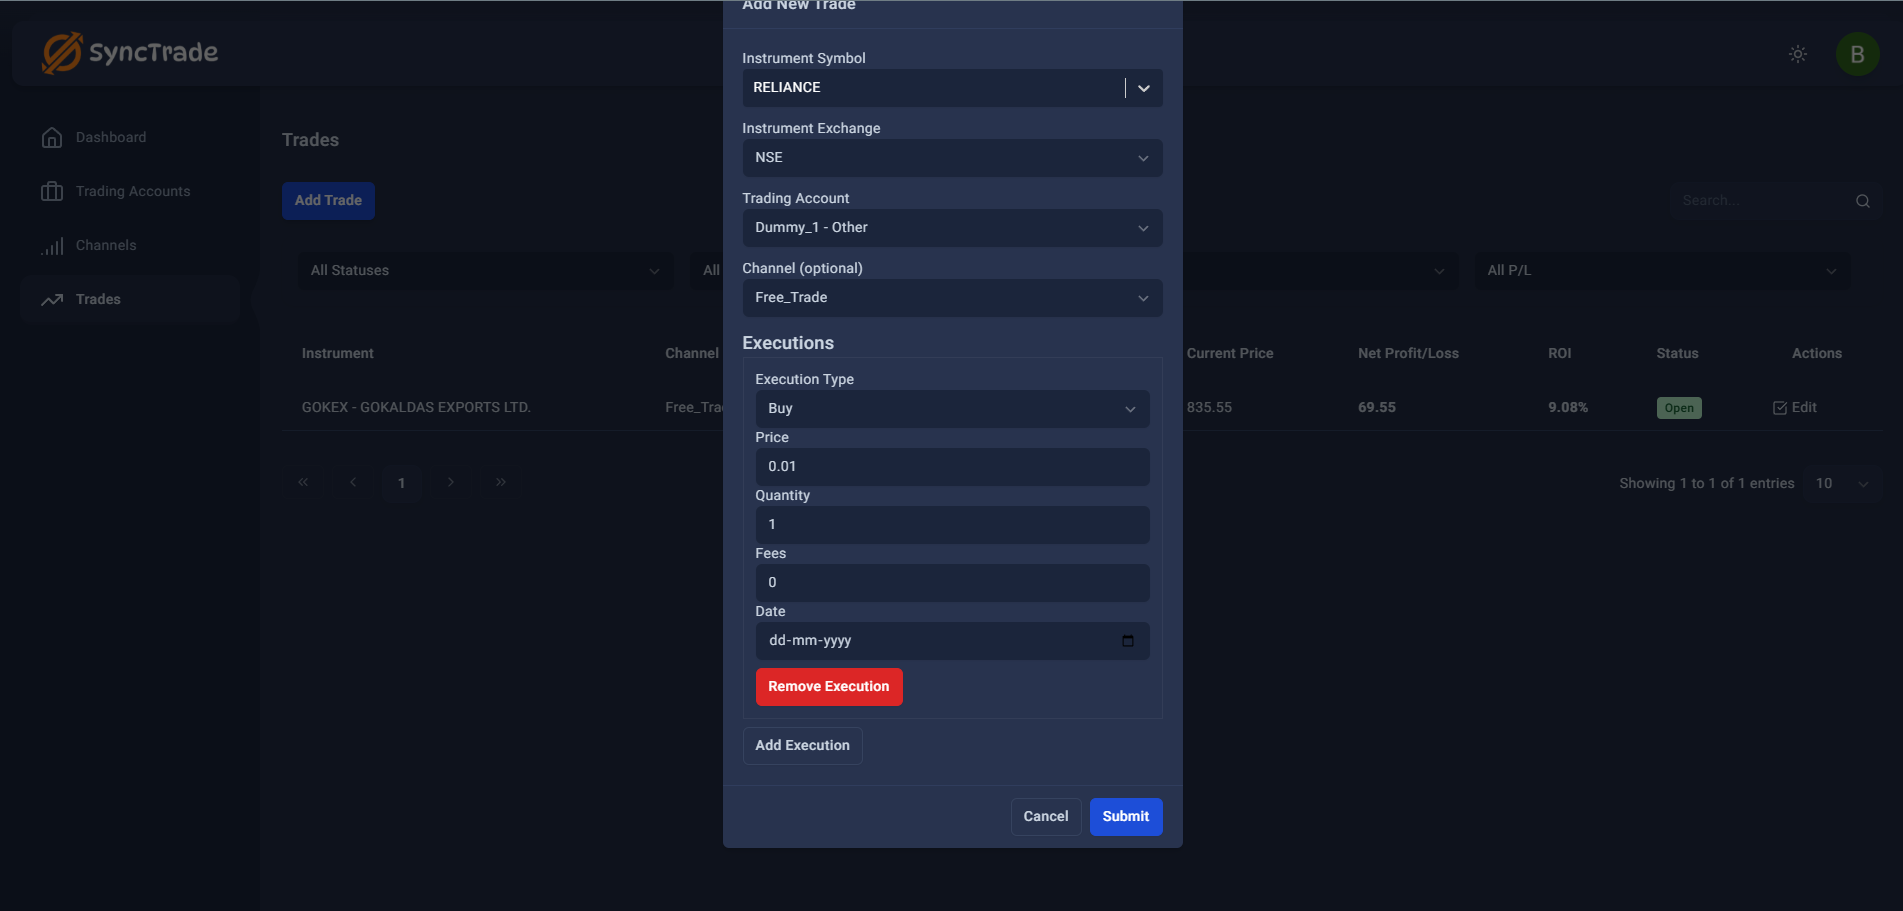1903x911 pixels.
Task: Expand the Instrument Symbol RELIANCE dropdown
Action: pyautogui.click(x=1143, y=88)
